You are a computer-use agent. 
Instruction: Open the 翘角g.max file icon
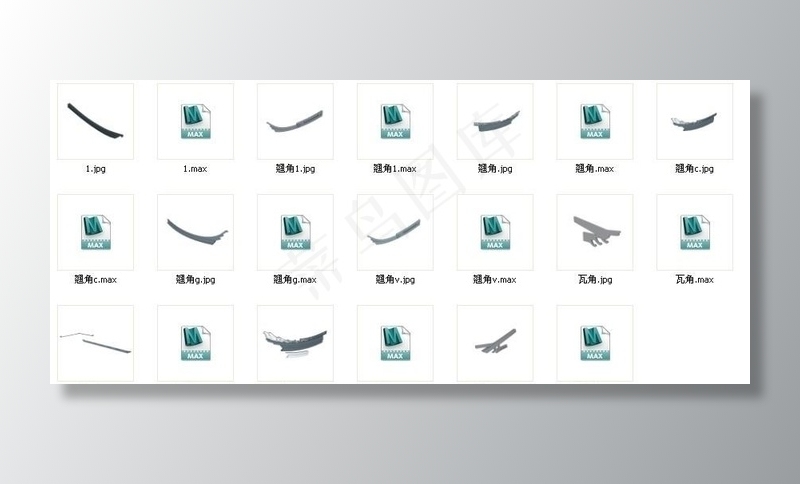coord(295,232)
